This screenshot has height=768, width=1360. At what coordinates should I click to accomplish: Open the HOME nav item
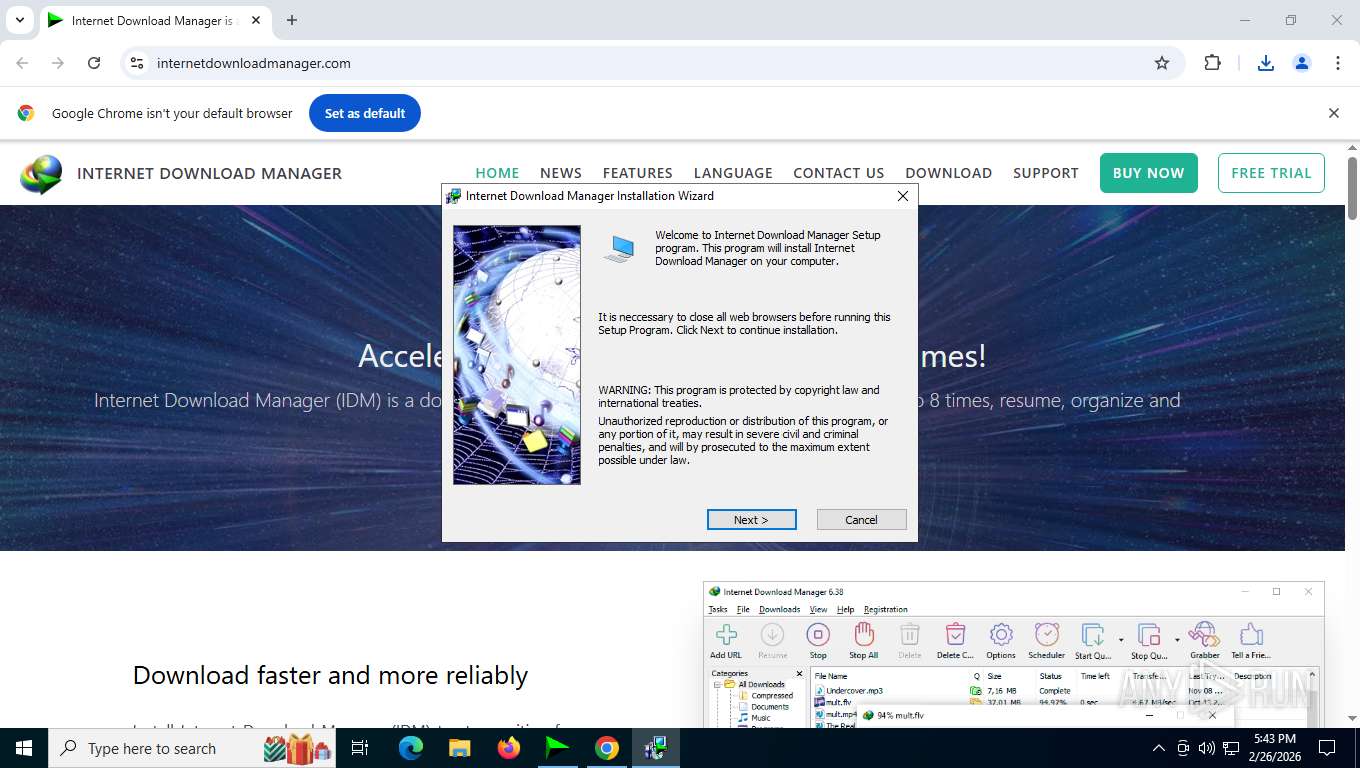(x=497, y=173)
